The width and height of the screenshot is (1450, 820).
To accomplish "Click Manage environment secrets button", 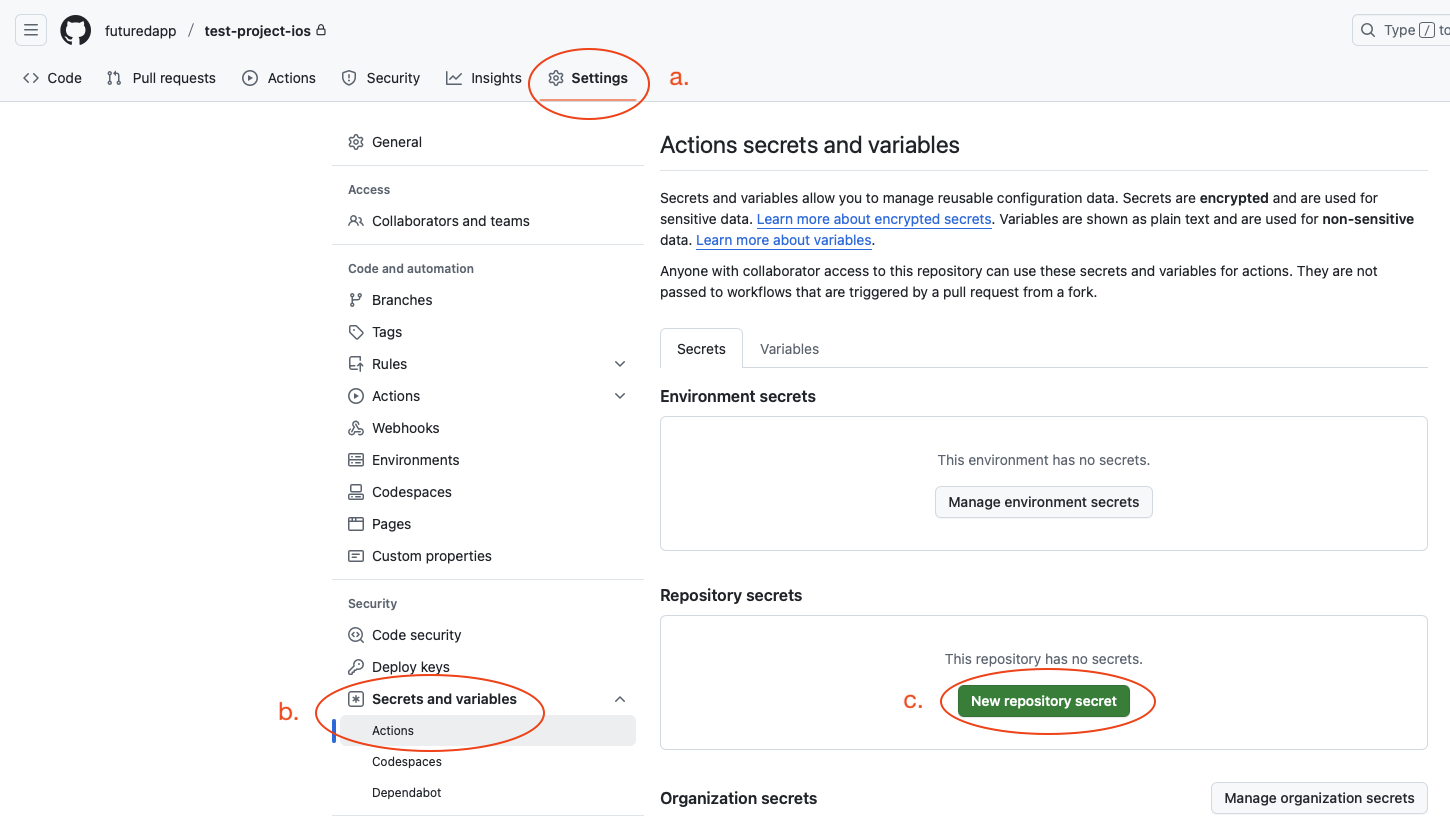I will click(1043, 502).
